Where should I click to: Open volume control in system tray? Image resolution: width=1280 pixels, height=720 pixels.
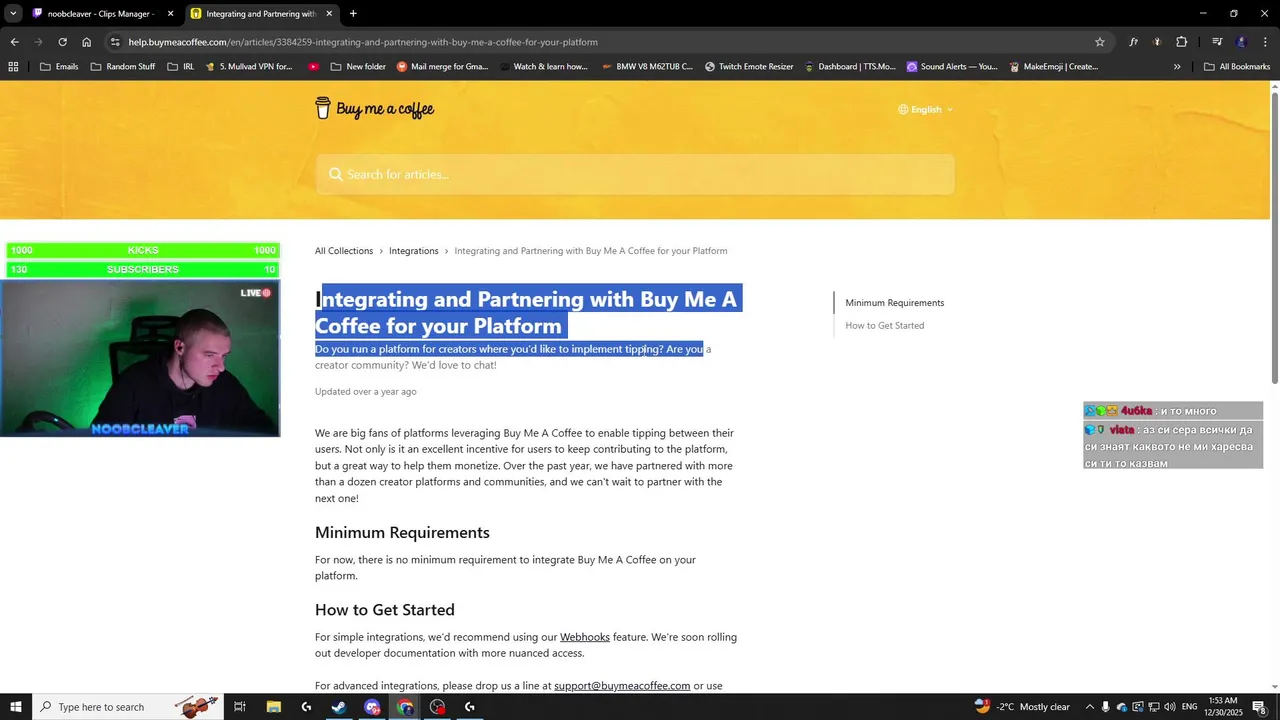tap(1171, 707)
